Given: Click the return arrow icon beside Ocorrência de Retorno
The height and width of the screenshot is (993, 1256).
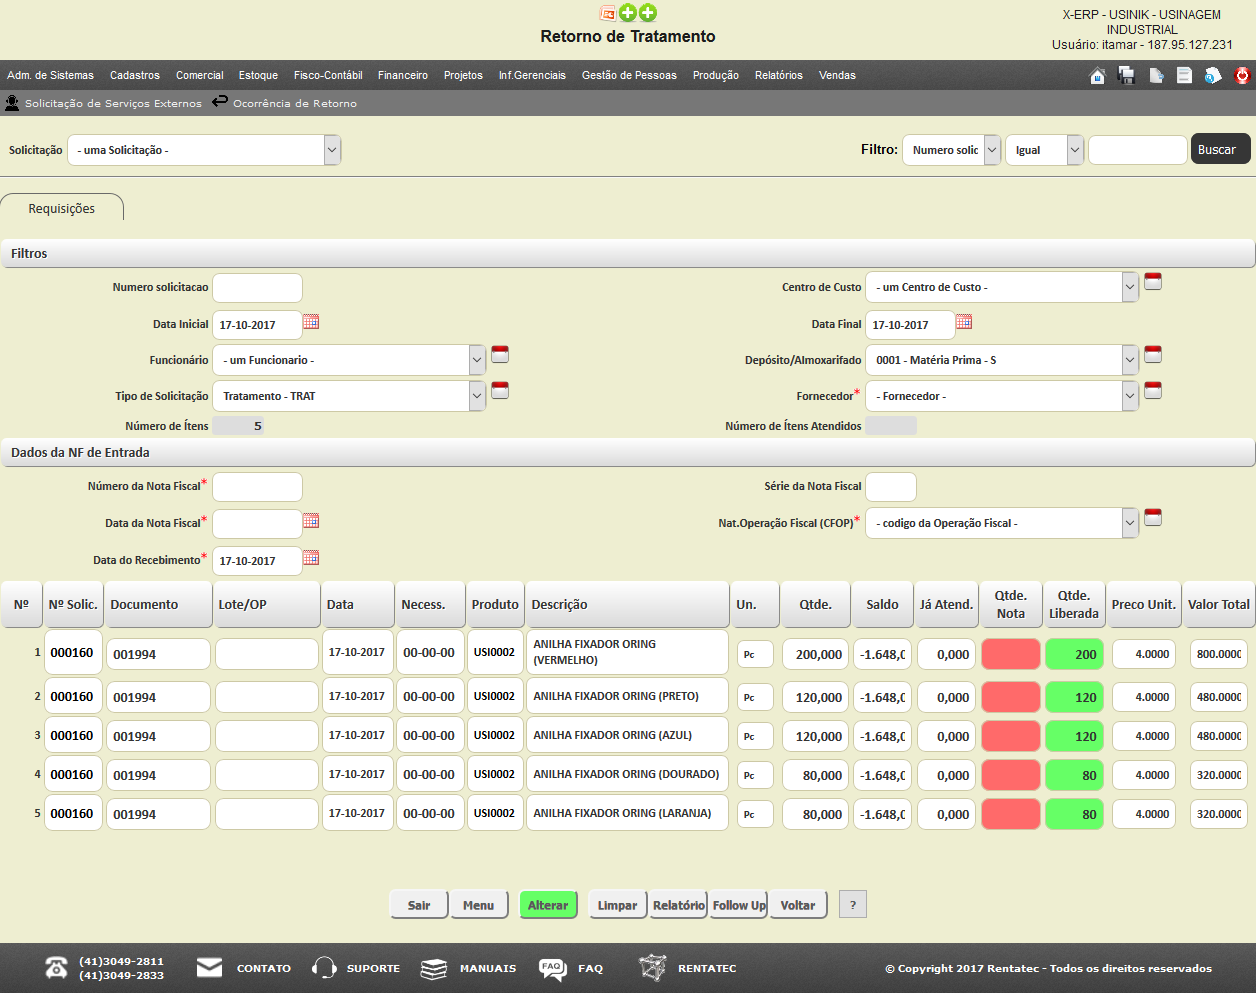Looking at the screenshot, I should coord(220,102).
